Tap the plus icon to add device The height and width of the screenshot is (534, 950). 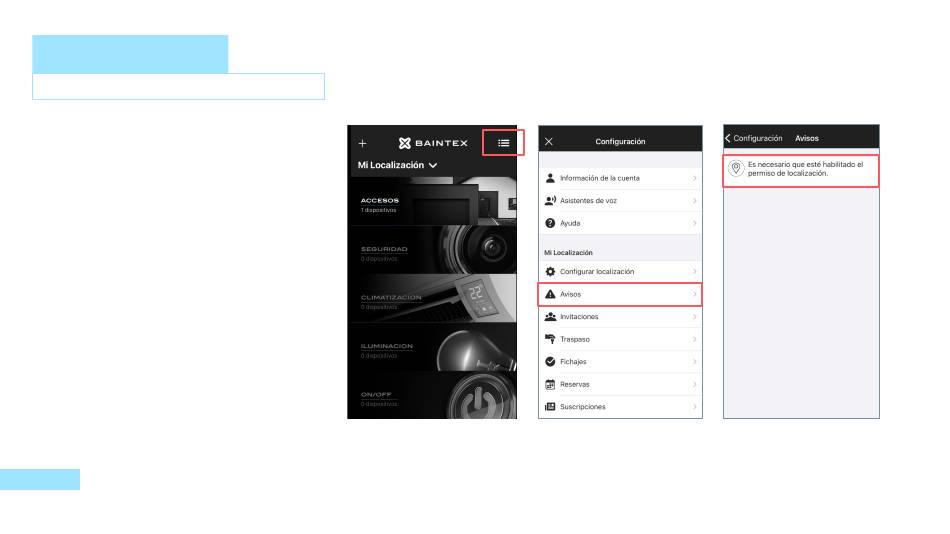pyautogui.click(x=362, y=143)
